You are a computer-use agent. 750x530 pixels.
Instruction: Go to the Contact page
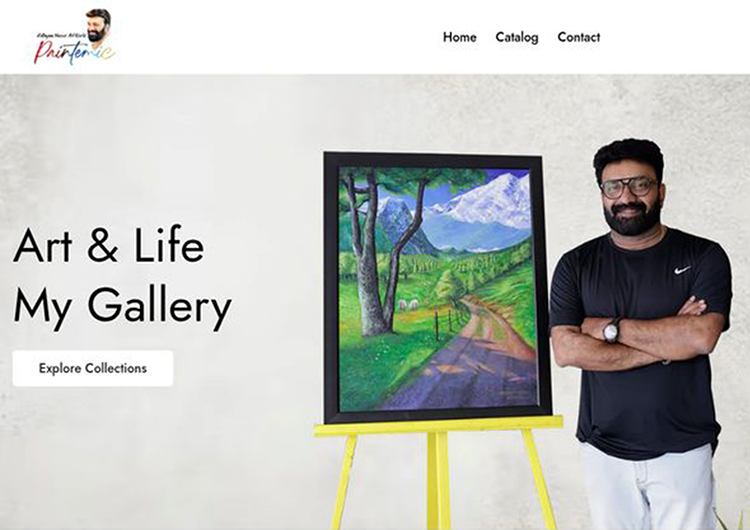pos(579,37)
